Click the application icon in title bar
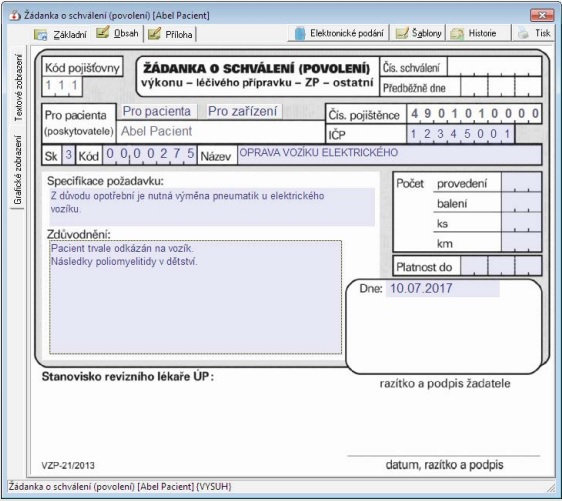Image resolution: width=562 pixels, height=501 pixels. click(x=15, y=15)
